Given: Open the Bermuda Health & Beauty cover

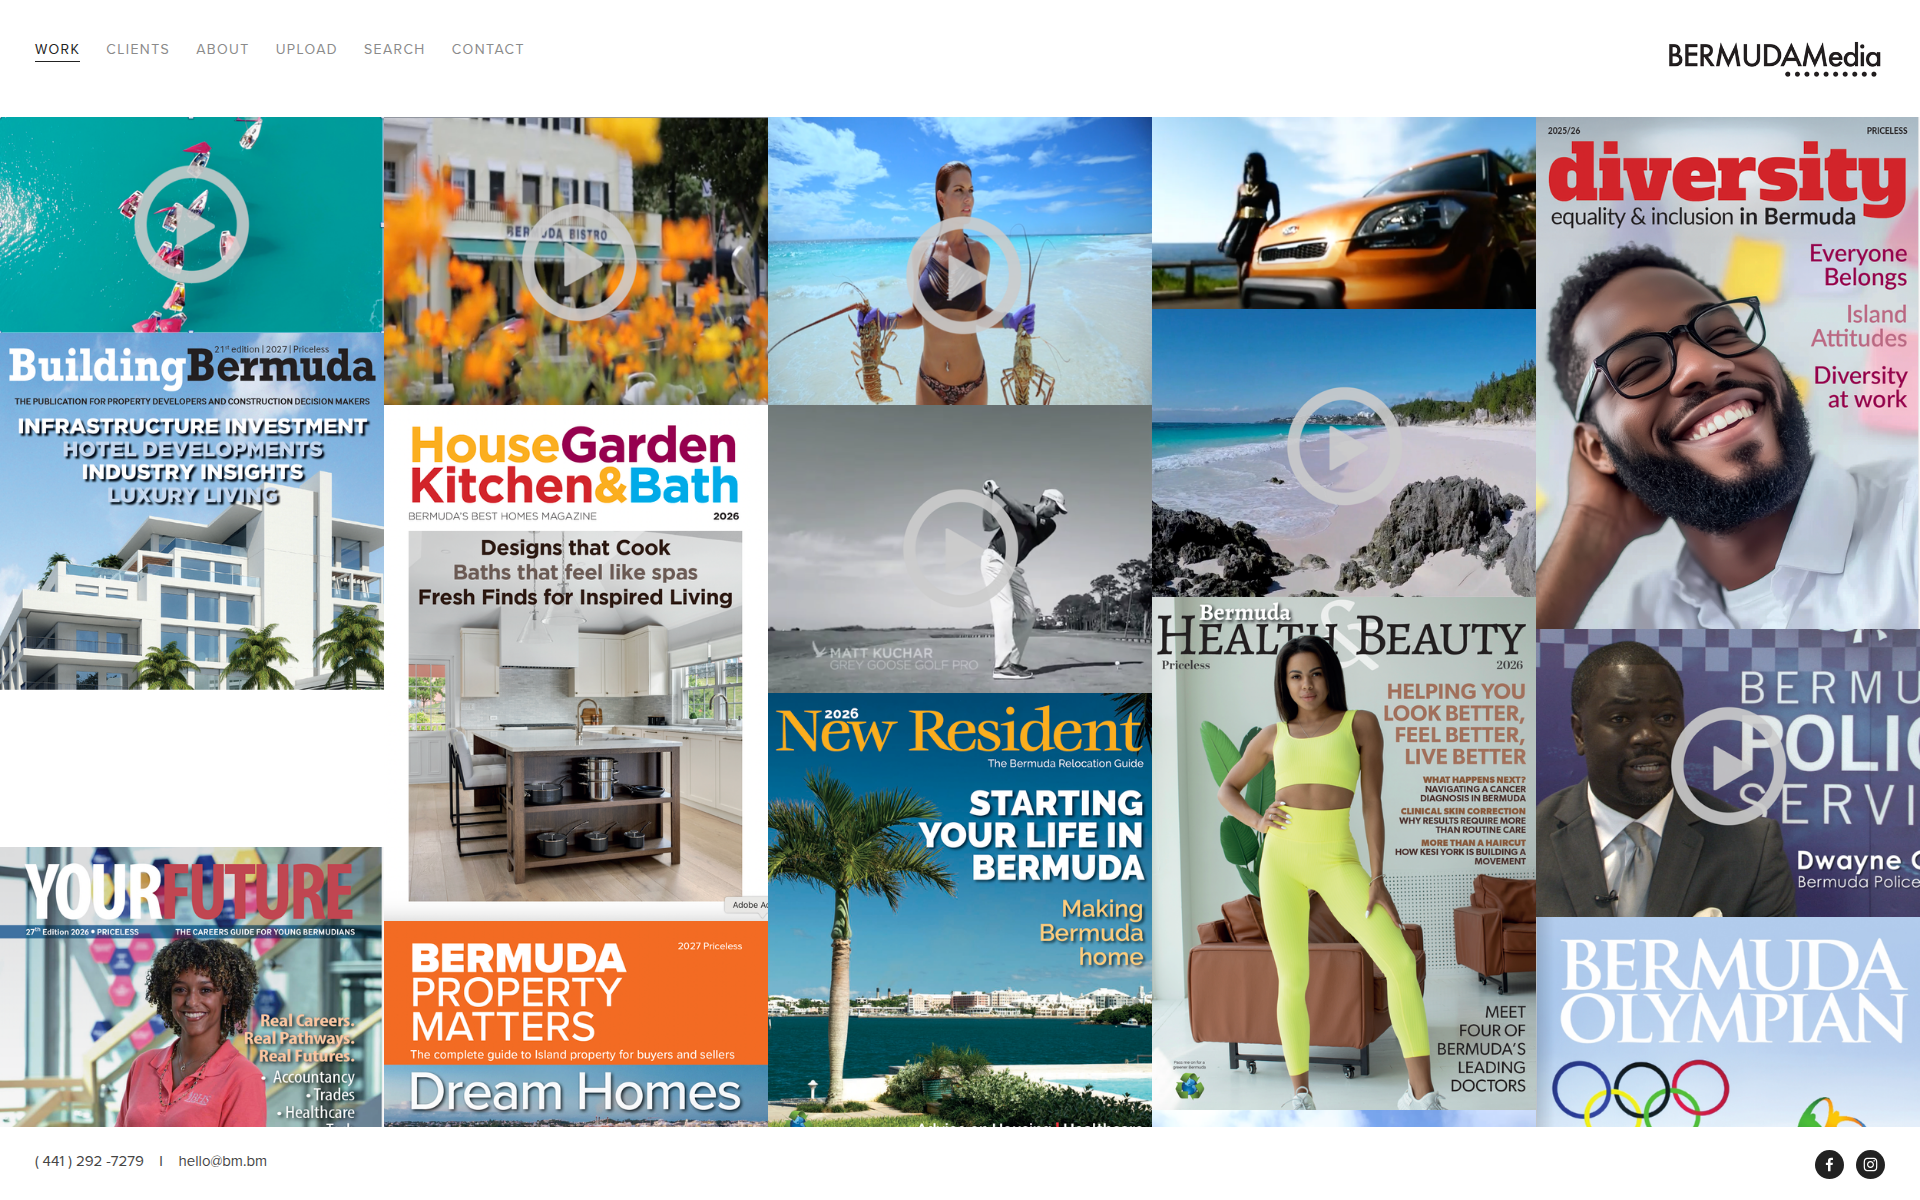Looking at the screenshot, I should 1344,853.
